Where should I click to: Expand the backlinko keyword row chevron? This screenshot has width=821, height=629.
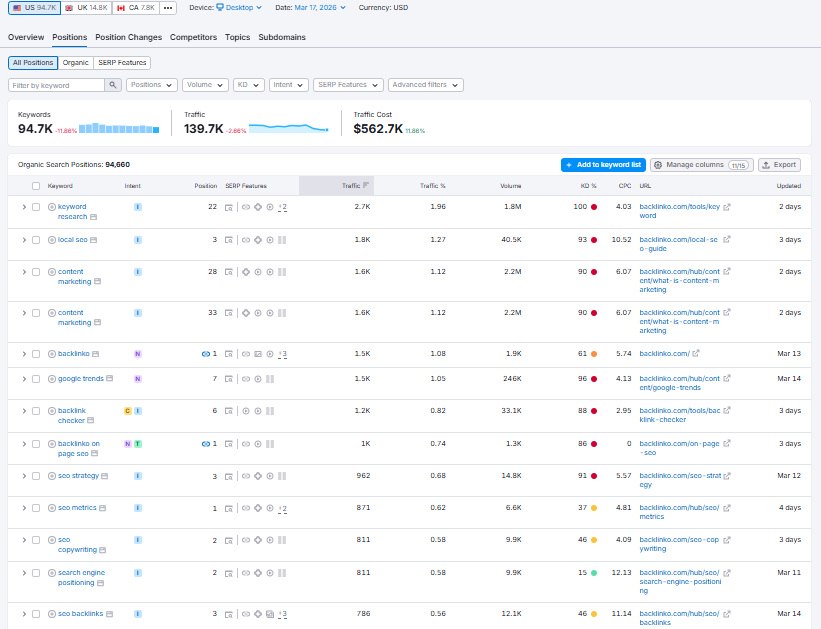click(24, 354)
